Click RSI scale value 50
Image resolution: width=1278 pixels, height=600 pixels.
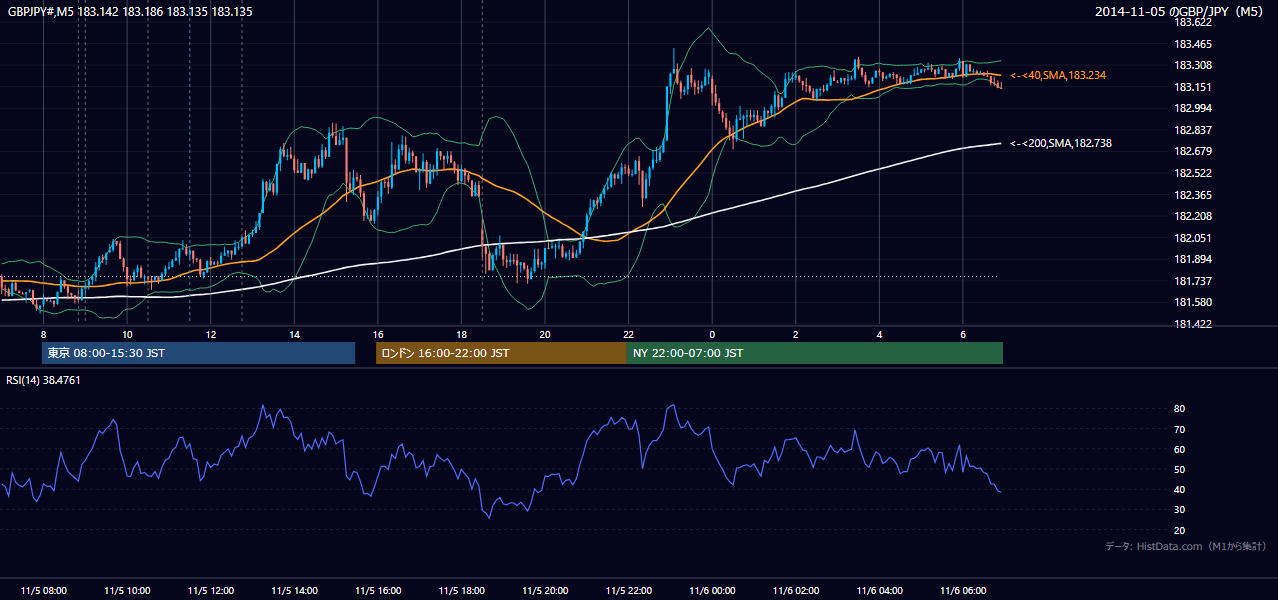(x=1180, y=469)
